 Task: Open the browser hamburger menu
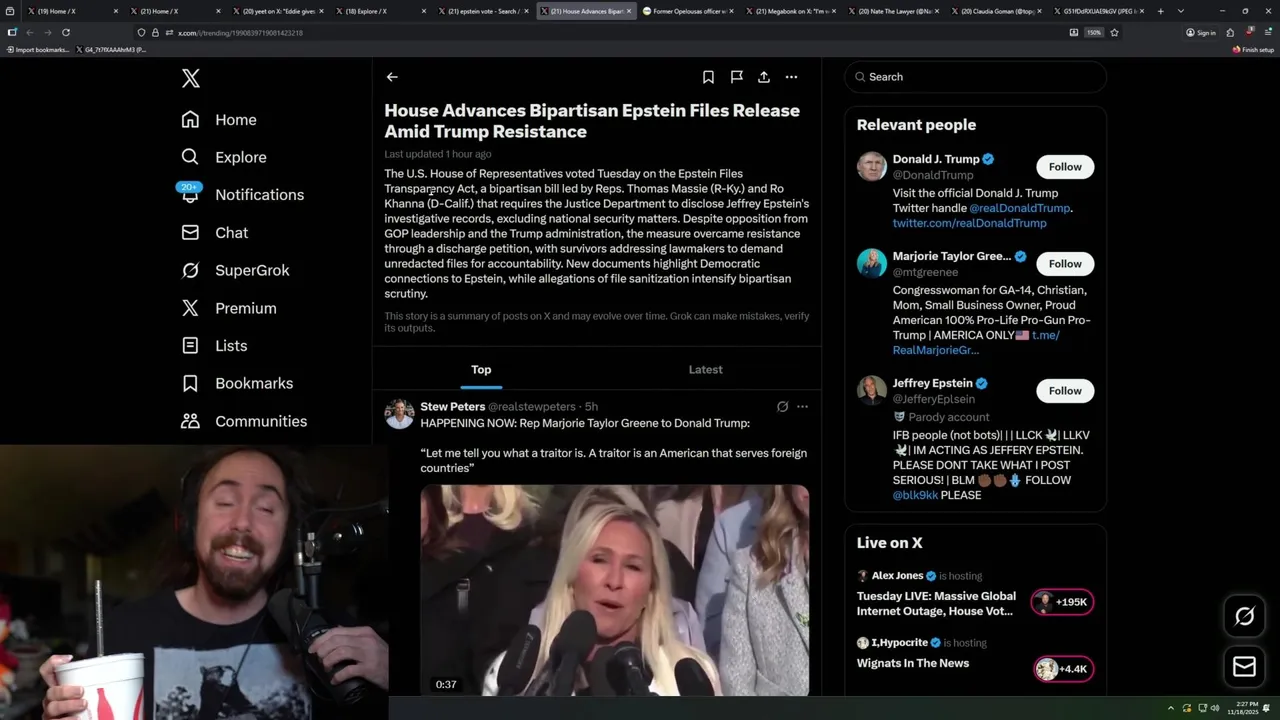click(x=1267, y=32)
